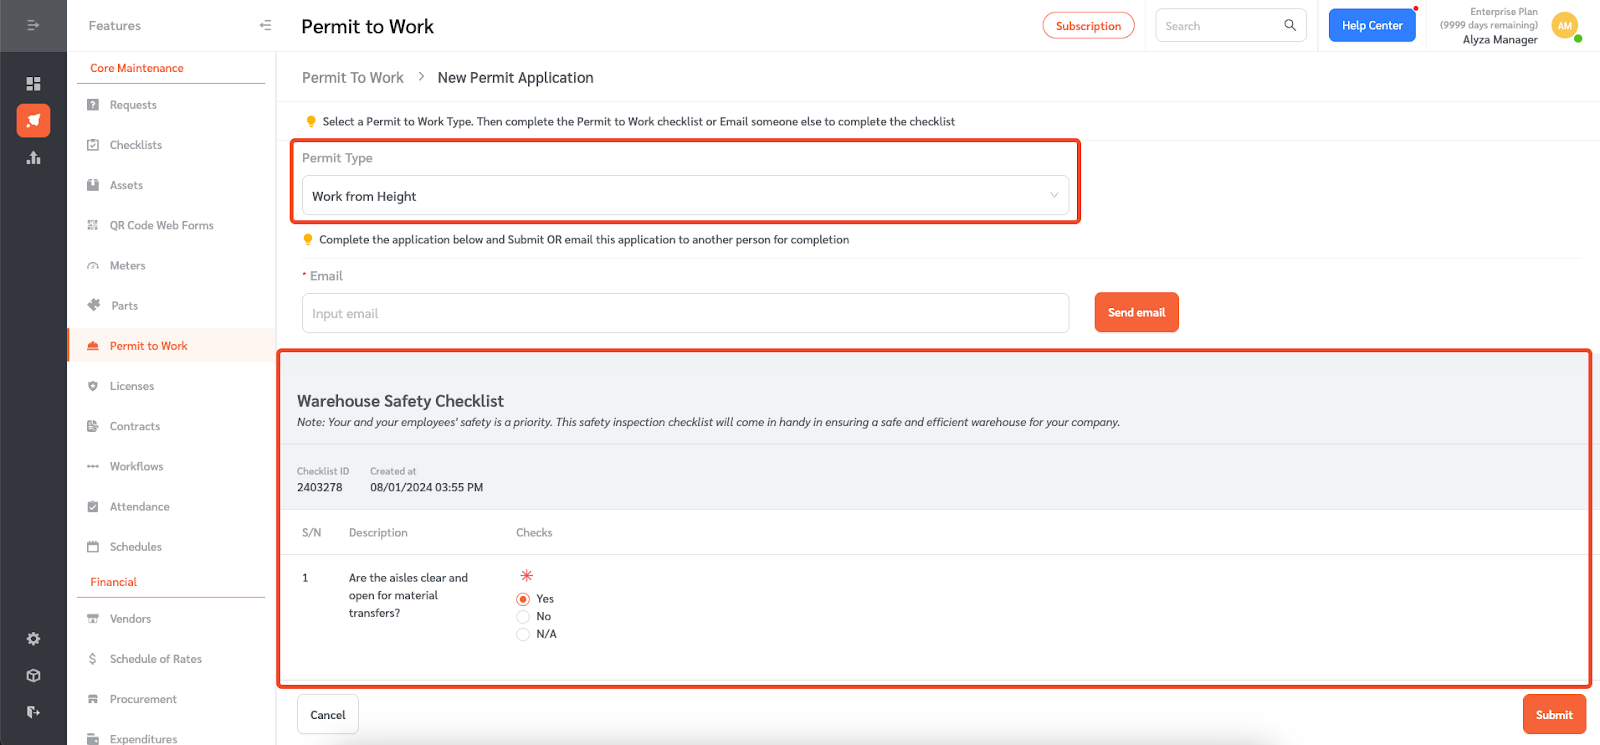Open Vendors menu item
The height and width of the screenshot is (745, 1600).
click(x=130, y=618)
